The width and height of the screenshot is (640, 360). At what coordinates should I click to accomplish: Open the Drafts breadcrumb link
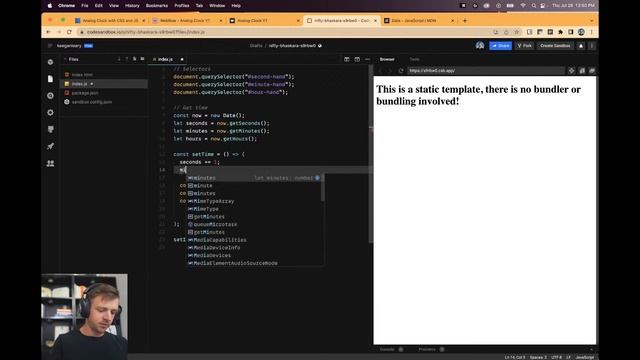256,46
